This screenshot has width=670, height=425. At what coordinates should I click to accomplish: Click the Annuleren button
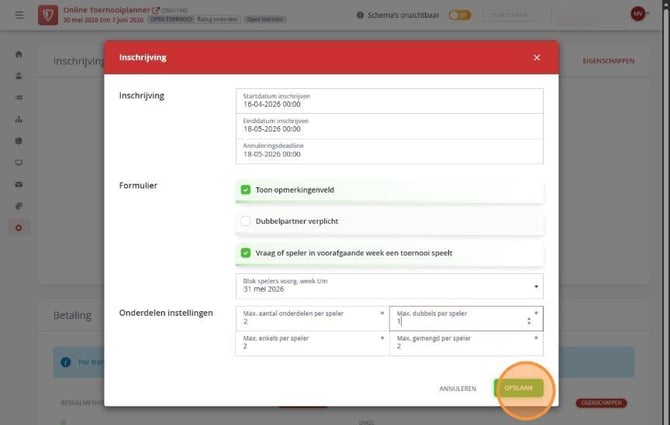pos(458,388)
